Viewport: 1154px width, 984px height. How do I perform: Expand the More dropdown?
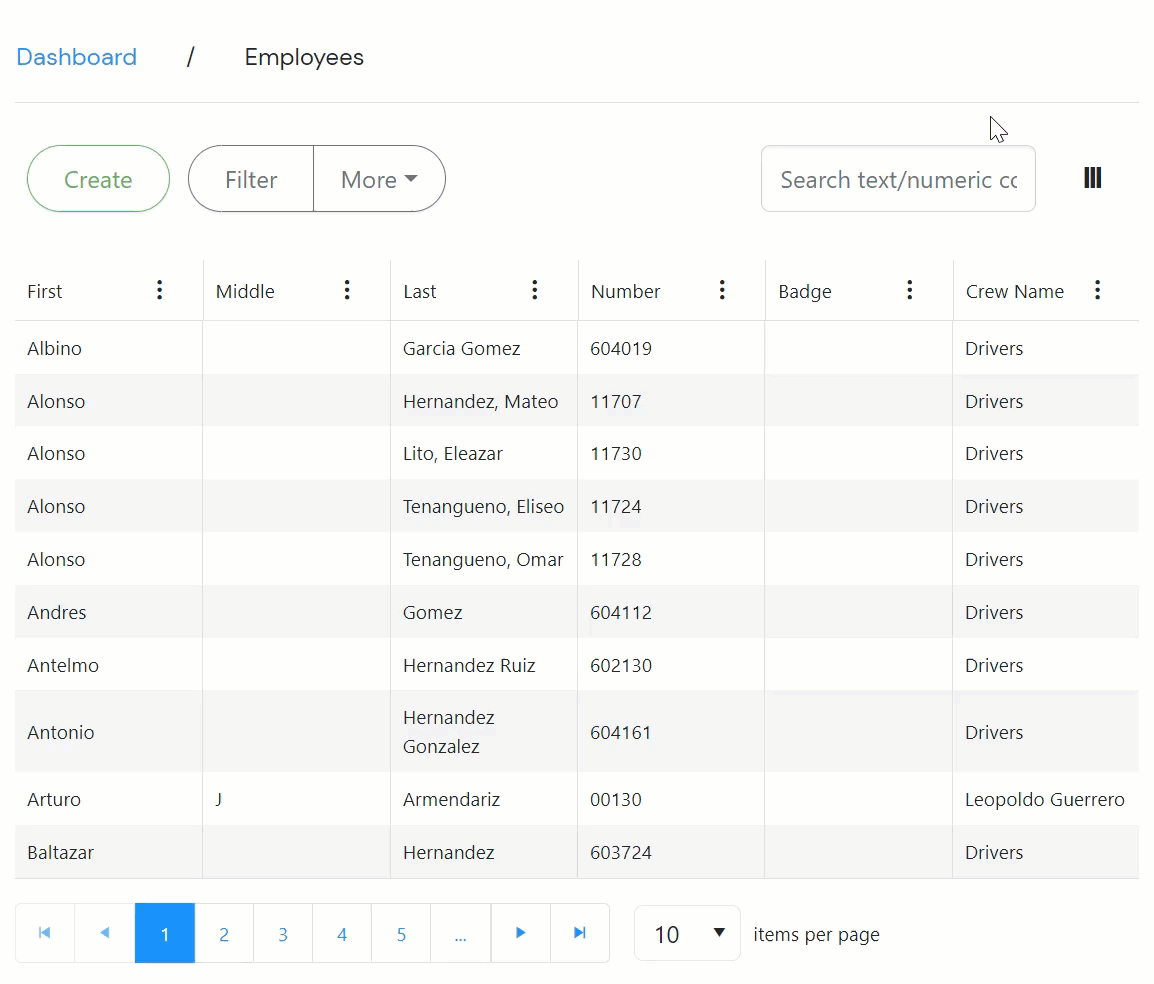(379, 179)
